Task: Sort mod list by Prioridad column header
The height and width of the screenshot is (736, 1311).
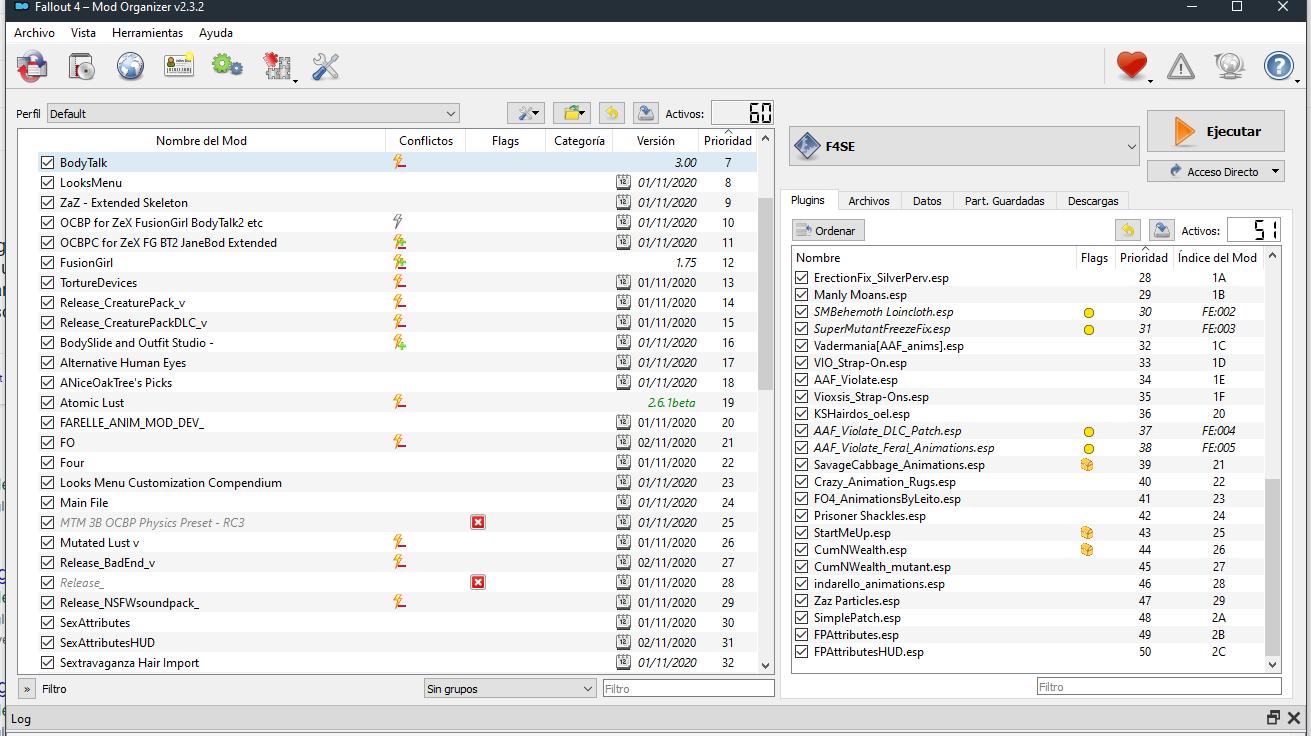Action: point(727,141)
